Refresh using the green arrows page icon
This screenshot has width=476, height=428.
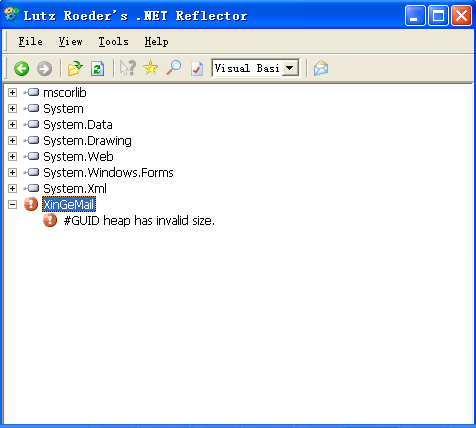tap(97, 68)
